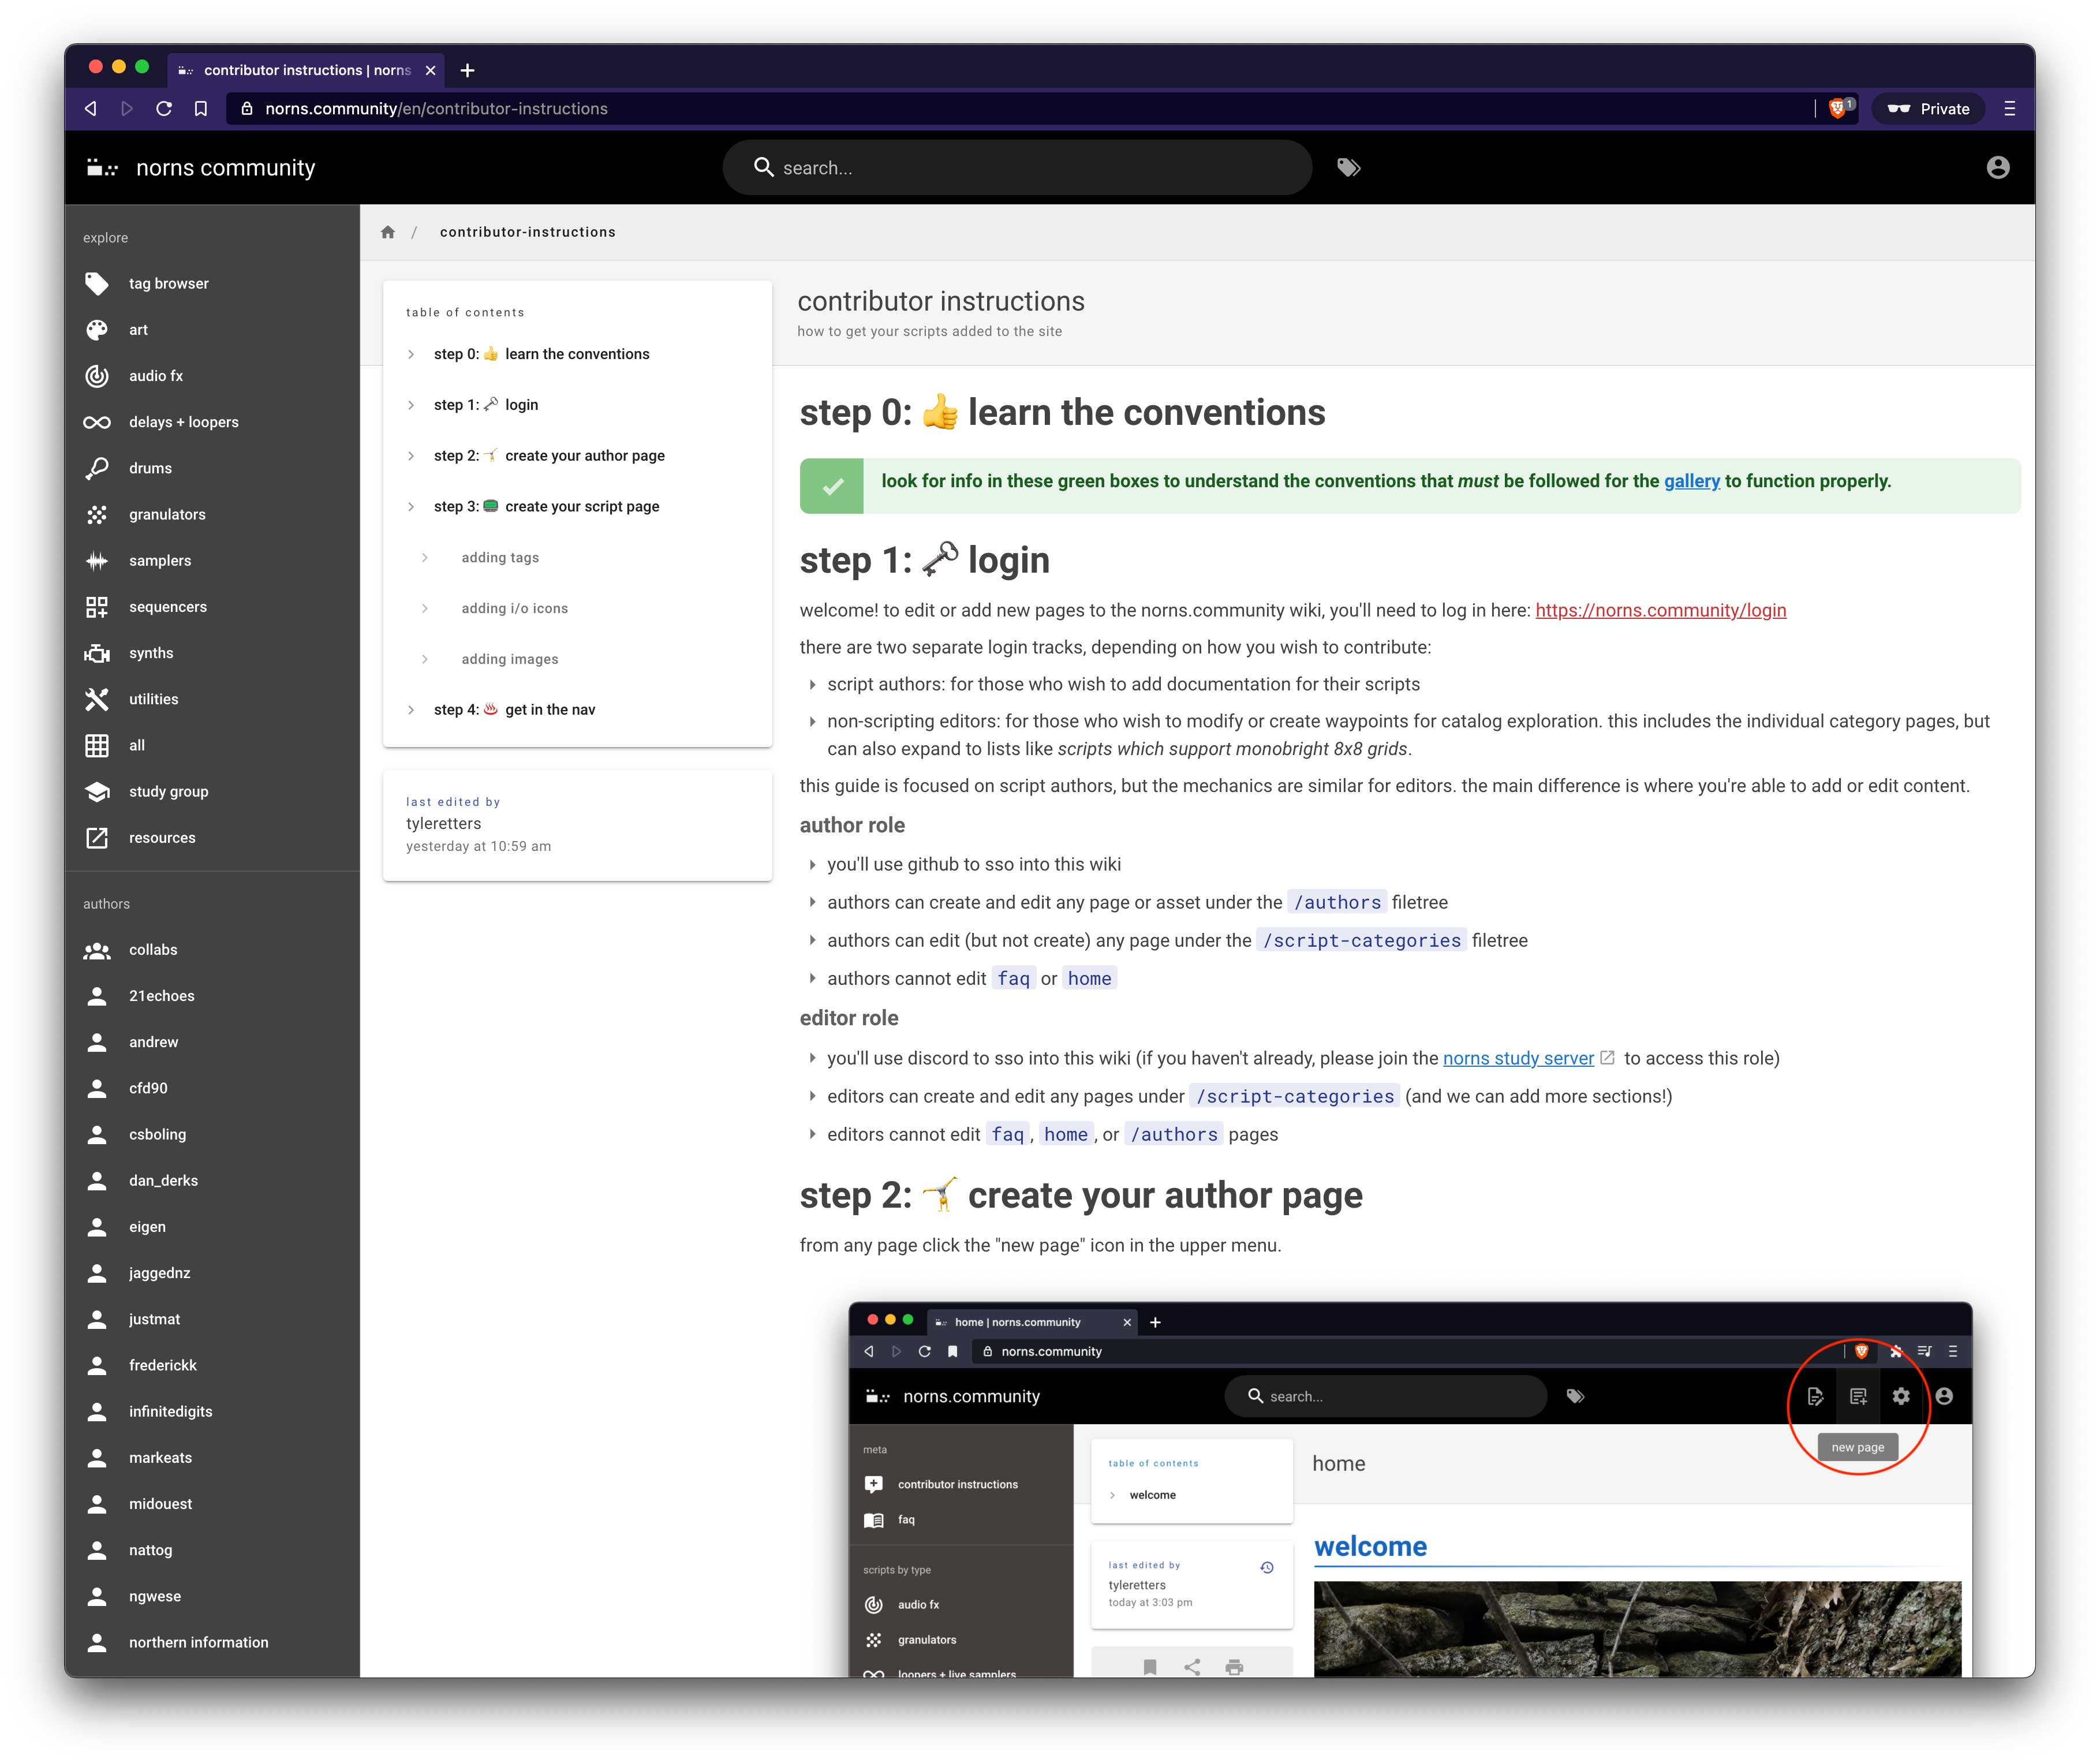Click the Brave shields icon
Screen dimensions: 2100x1763
click(x=1837, y=109)
